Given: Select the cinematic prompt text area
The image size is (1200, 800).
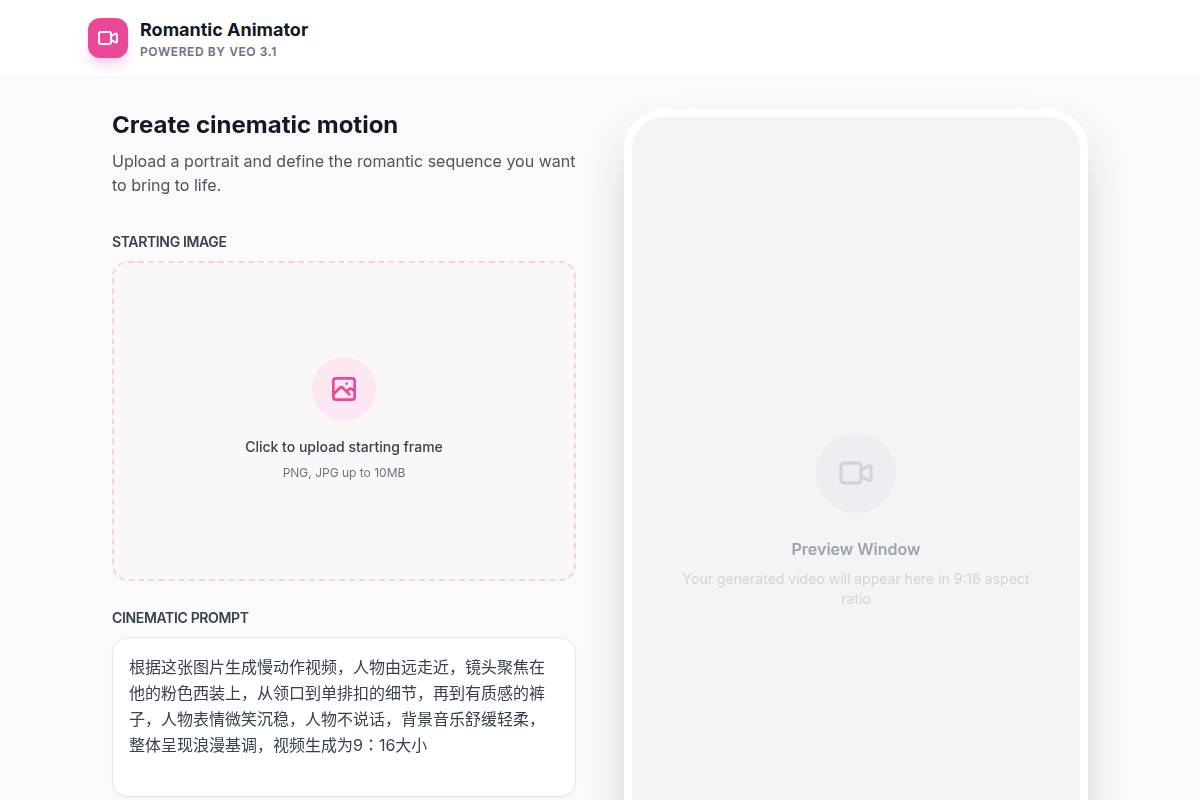Looking at the screenshot, I should [x=344, y=717].
